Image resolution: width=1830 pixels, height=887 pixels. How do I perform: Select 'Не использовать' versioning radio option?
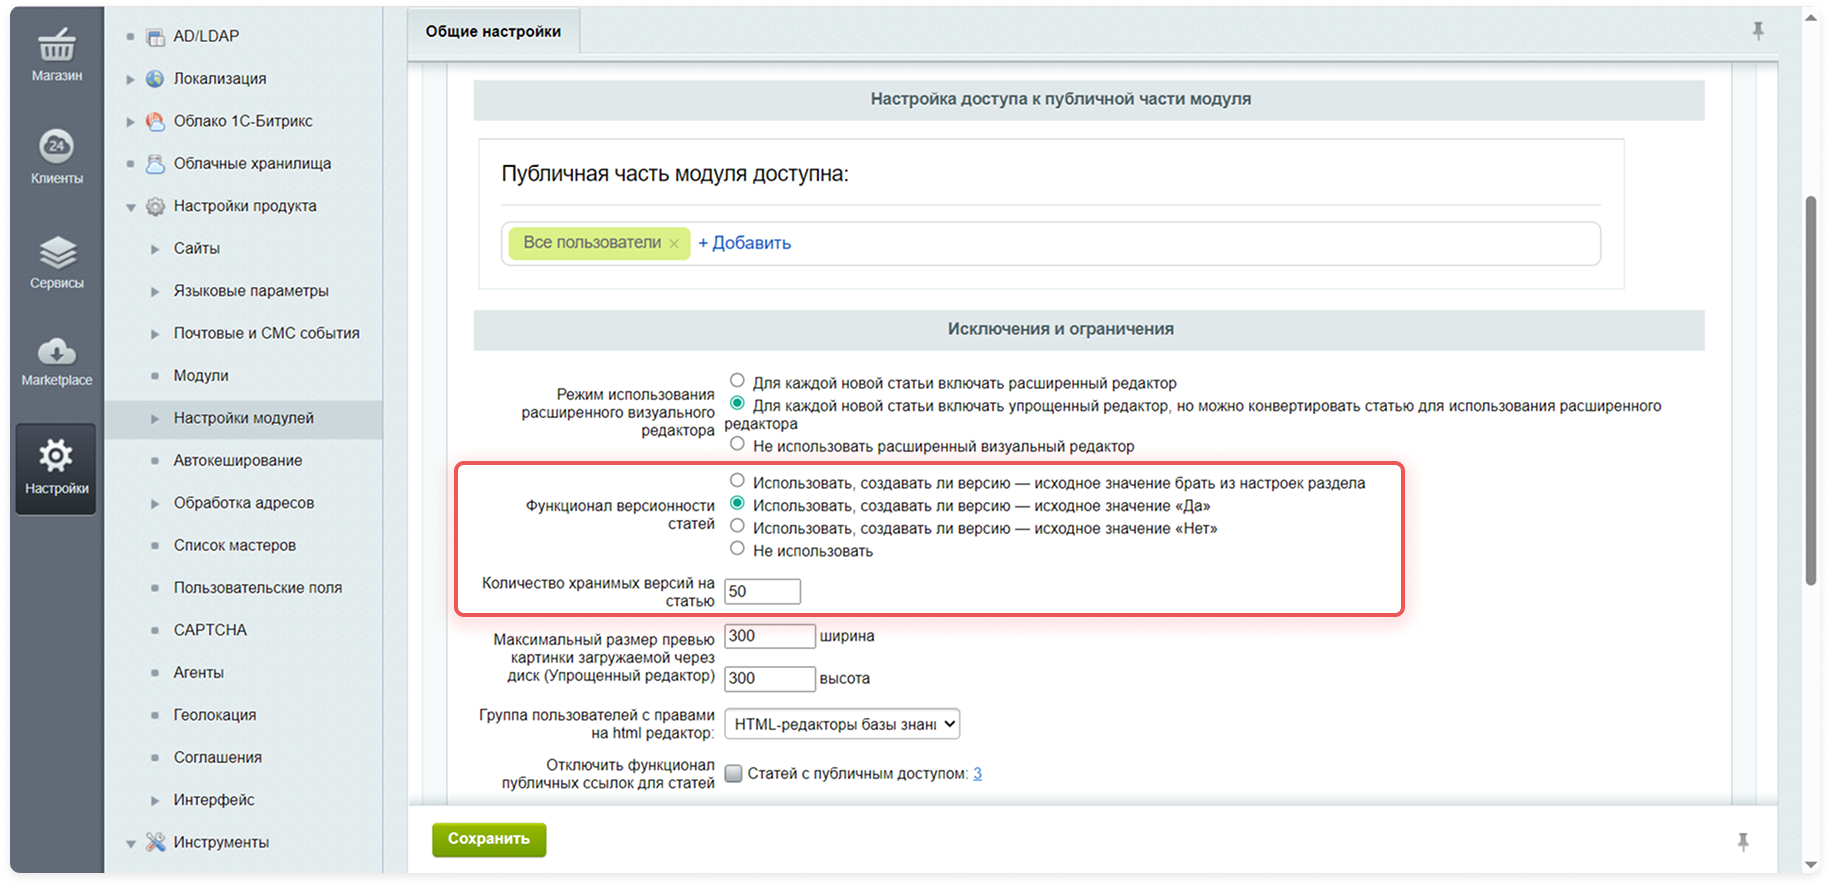click(x=737, y=549)
